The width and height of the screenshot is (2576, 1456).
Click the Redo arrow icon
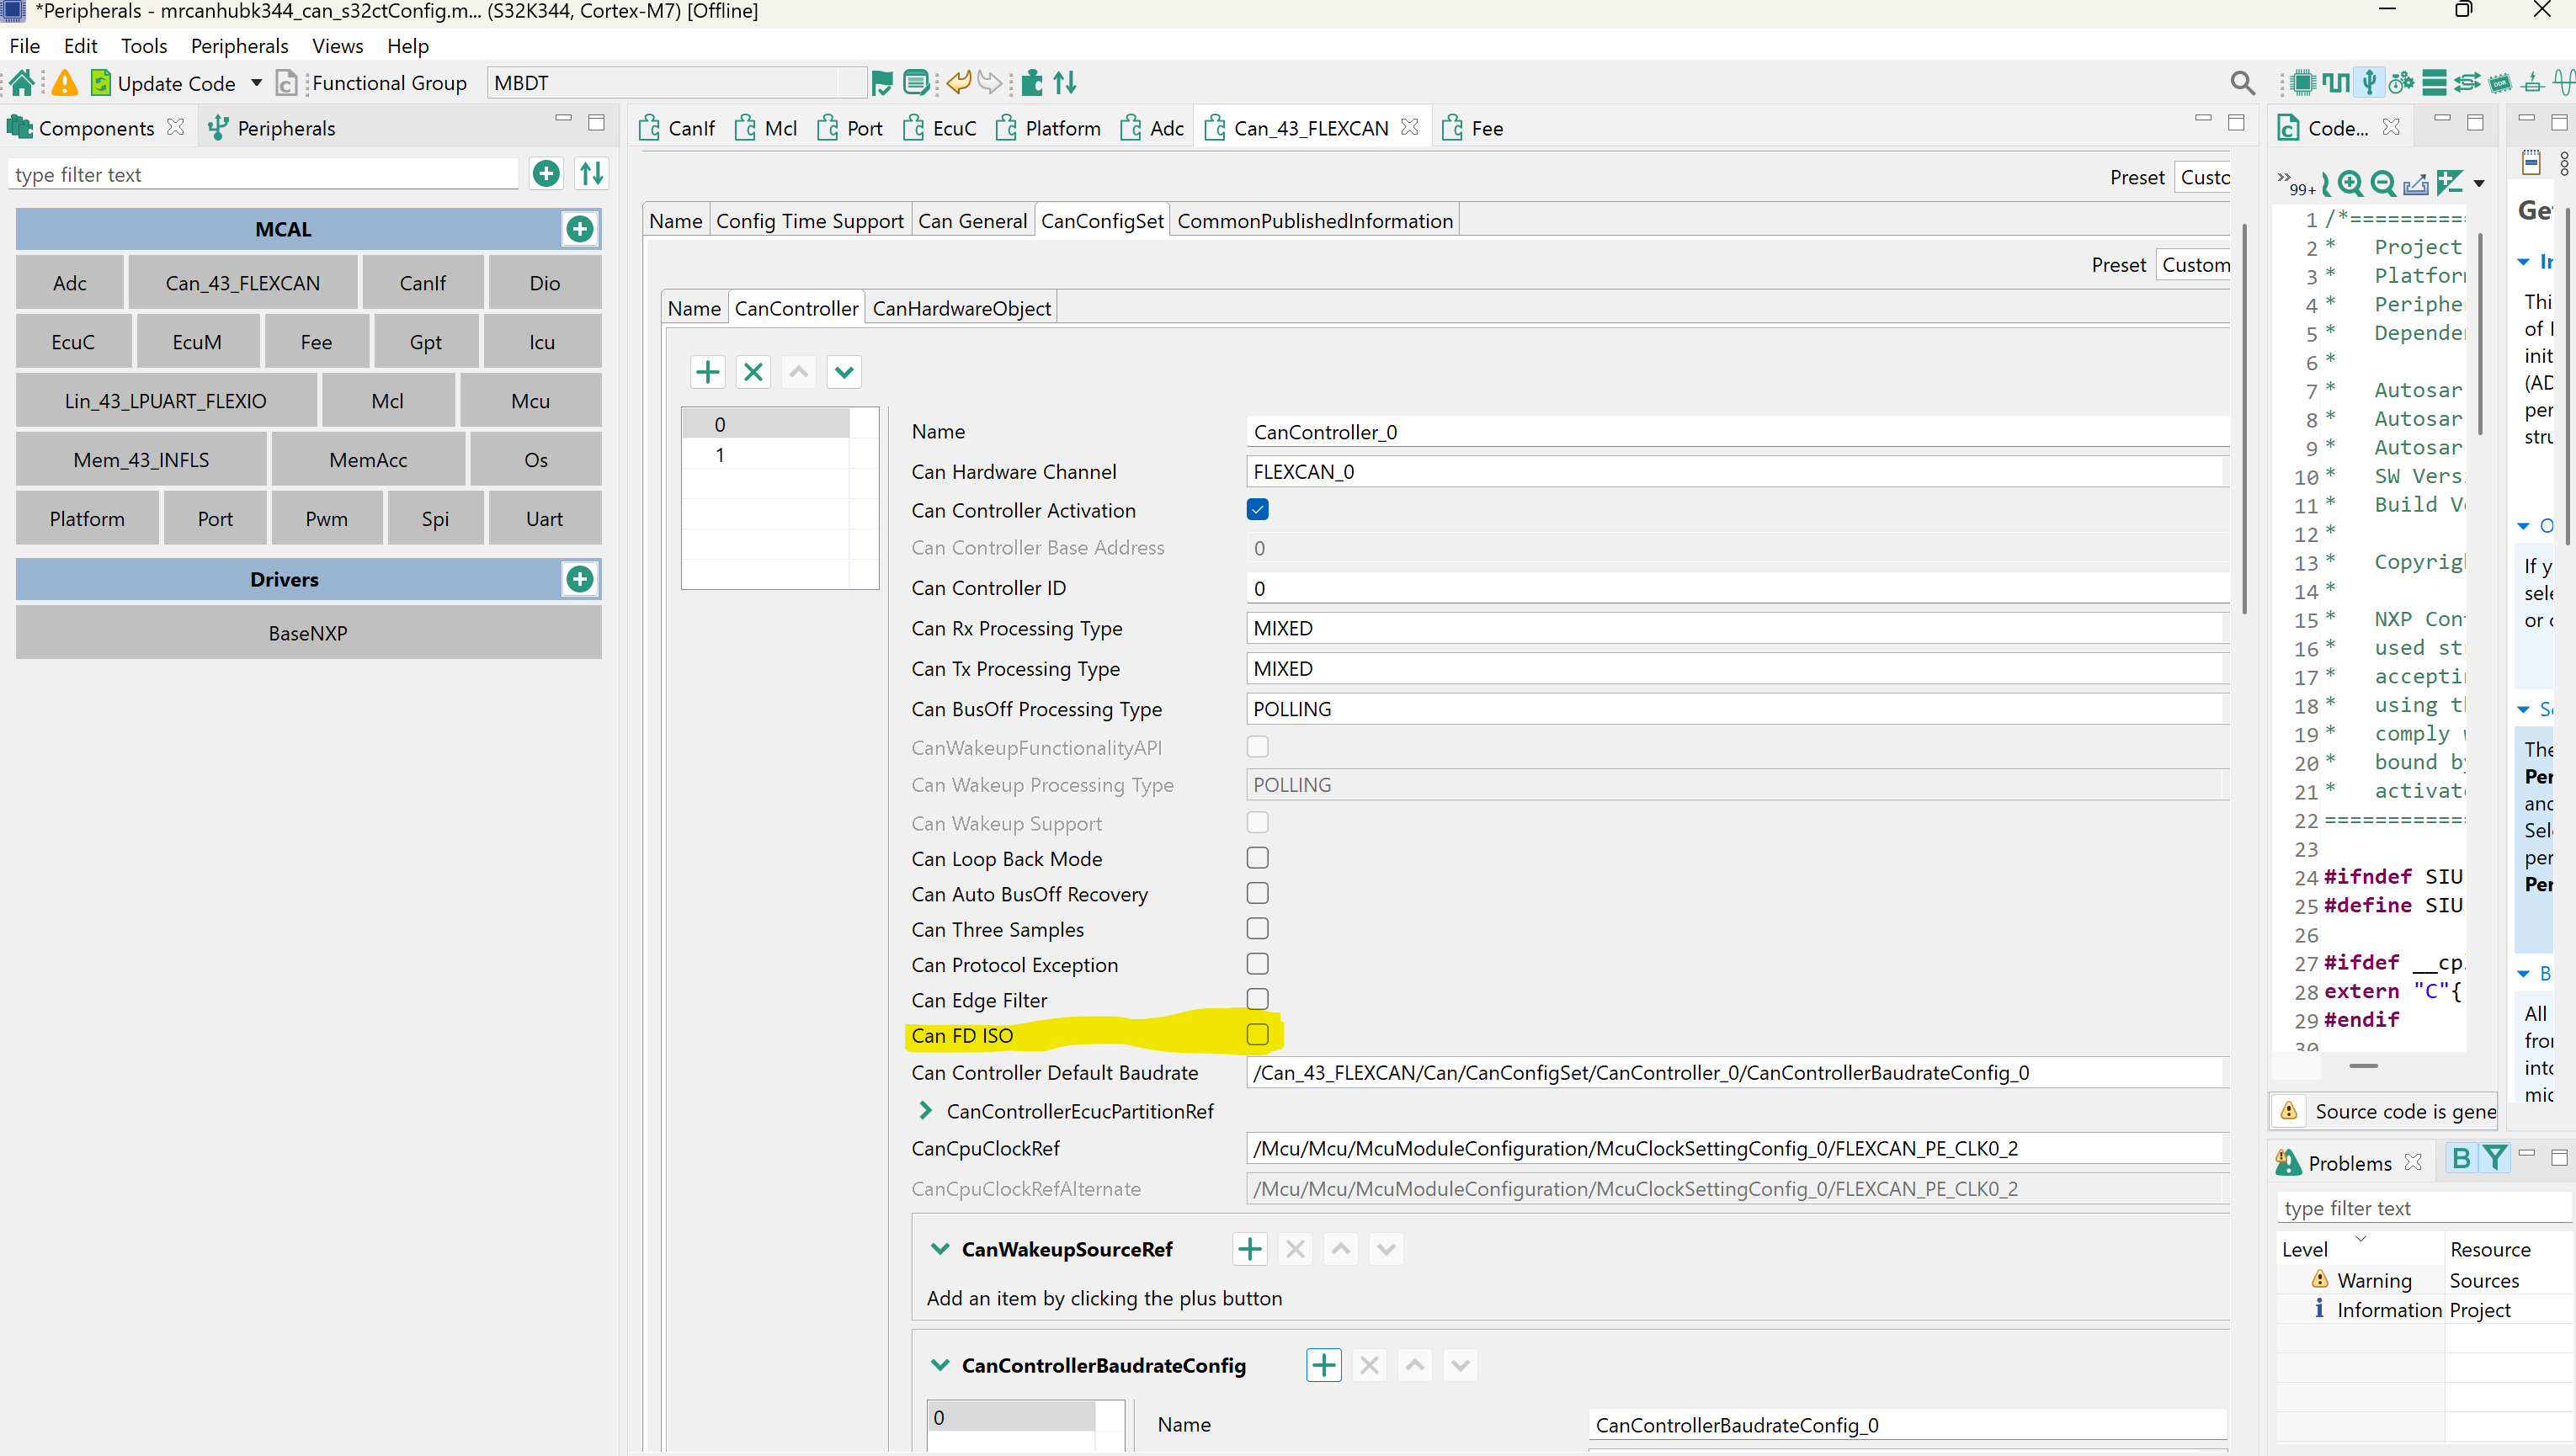[991, 82]
